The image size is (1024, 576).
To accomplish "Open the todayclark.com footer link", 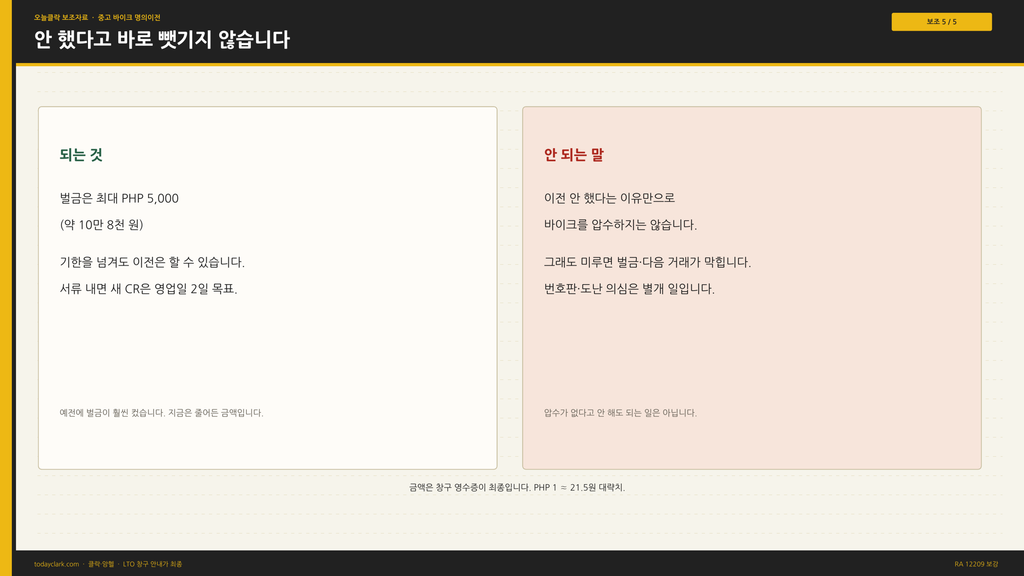I will tap(56, 564).
